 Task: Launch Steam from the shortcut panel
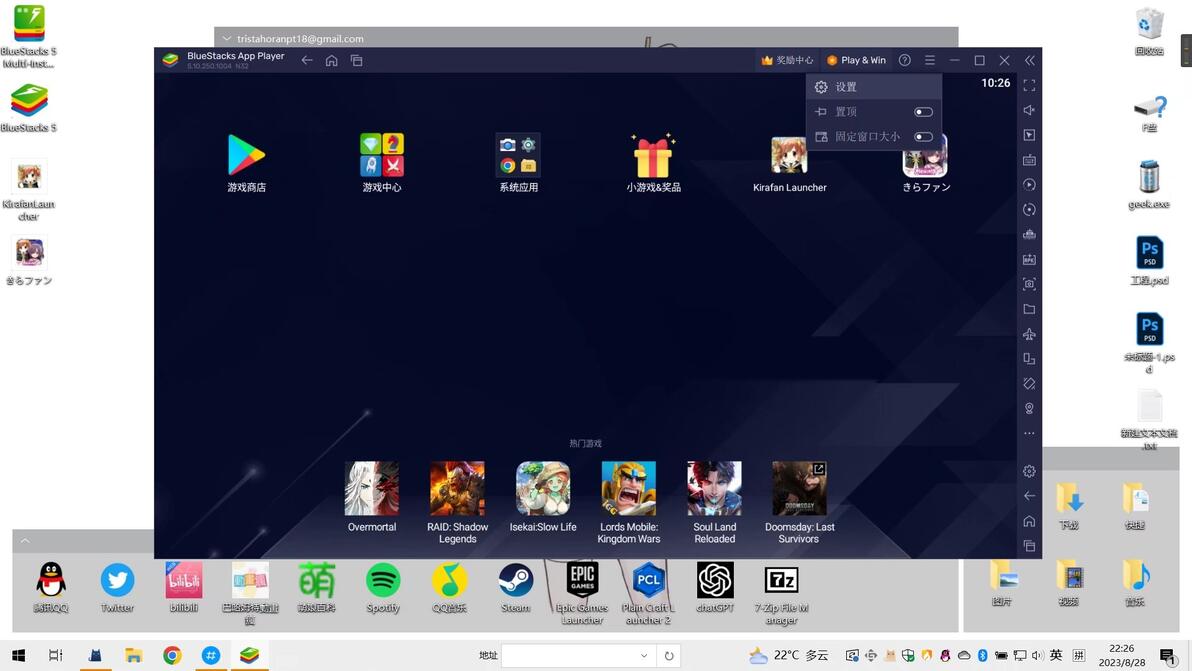tap(515, 587)
